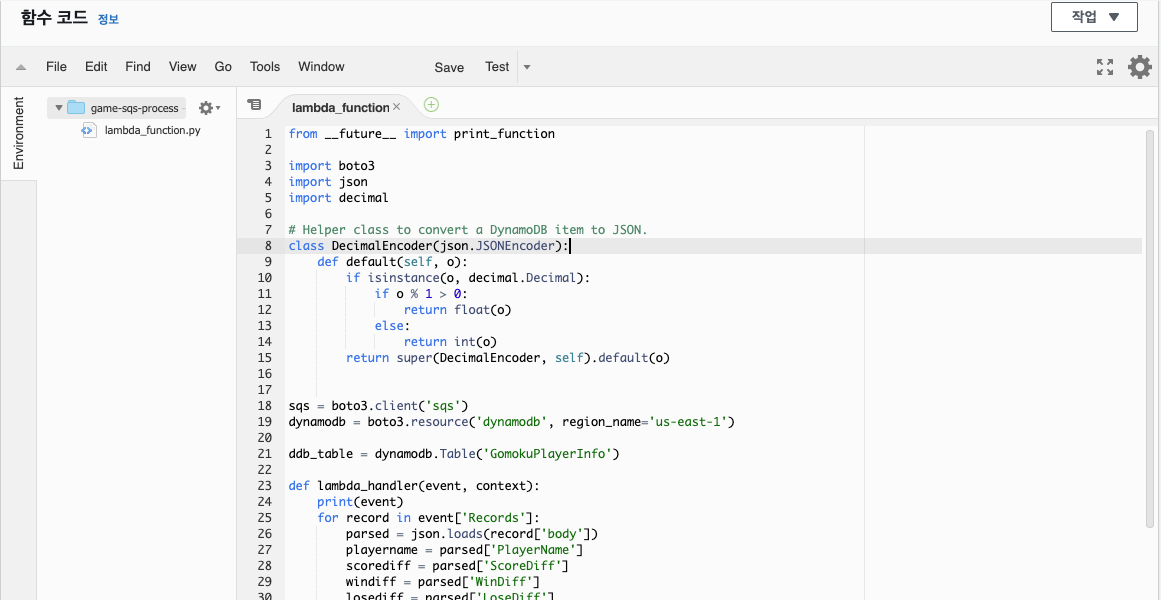Click the "windiff = parsed['WinDiff']" line
Image resolution: width=1161 pixels, height=600 pixels.
(443, 581)
